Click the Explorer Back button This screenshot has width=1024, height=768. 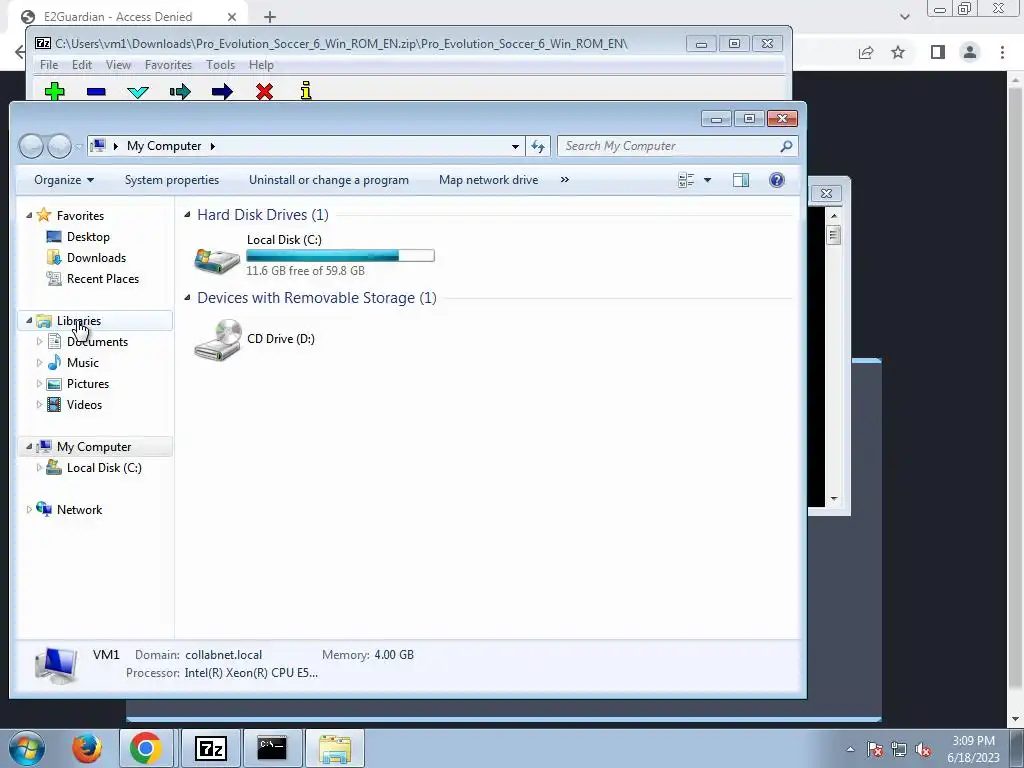tap(31, 146)
